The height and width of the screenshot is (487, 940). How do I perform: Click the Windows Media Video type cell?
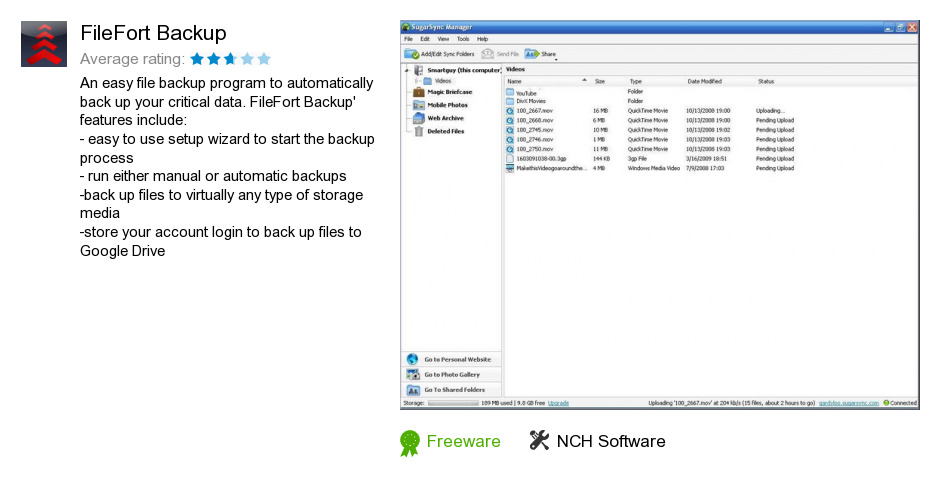[653, 169]
